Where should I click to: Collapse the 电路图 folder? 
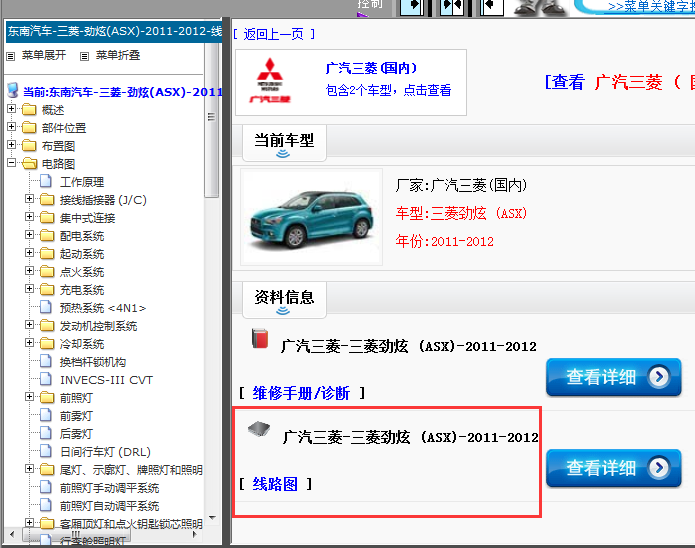pos(12,163)
